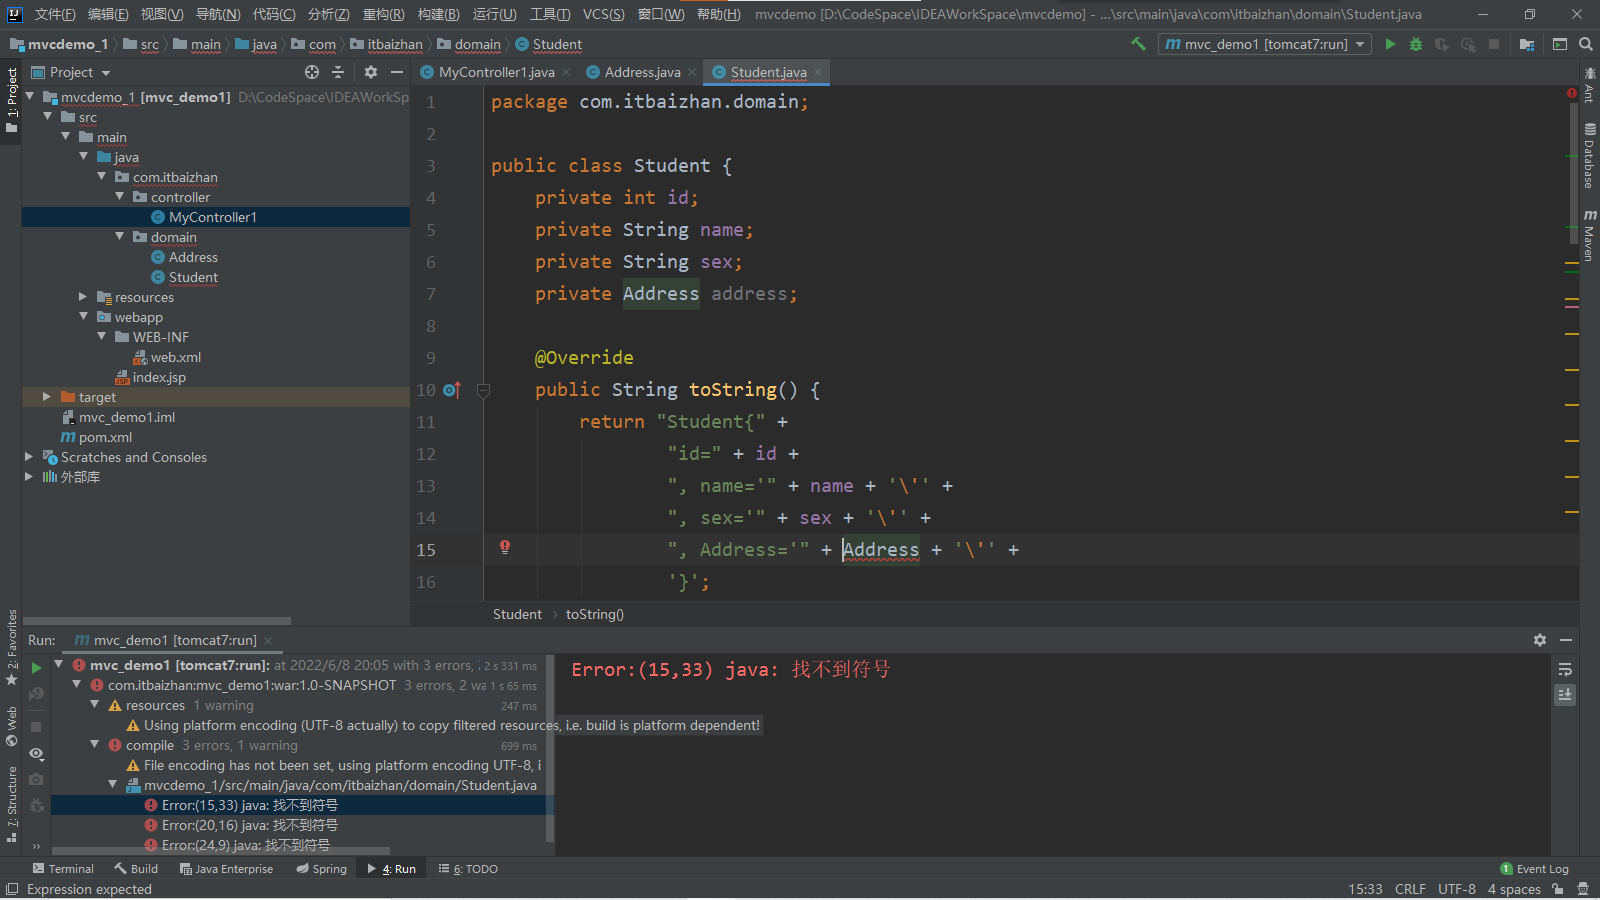
Task: Click Run tree horizontal scrollbar
Action: pos(220,851)
